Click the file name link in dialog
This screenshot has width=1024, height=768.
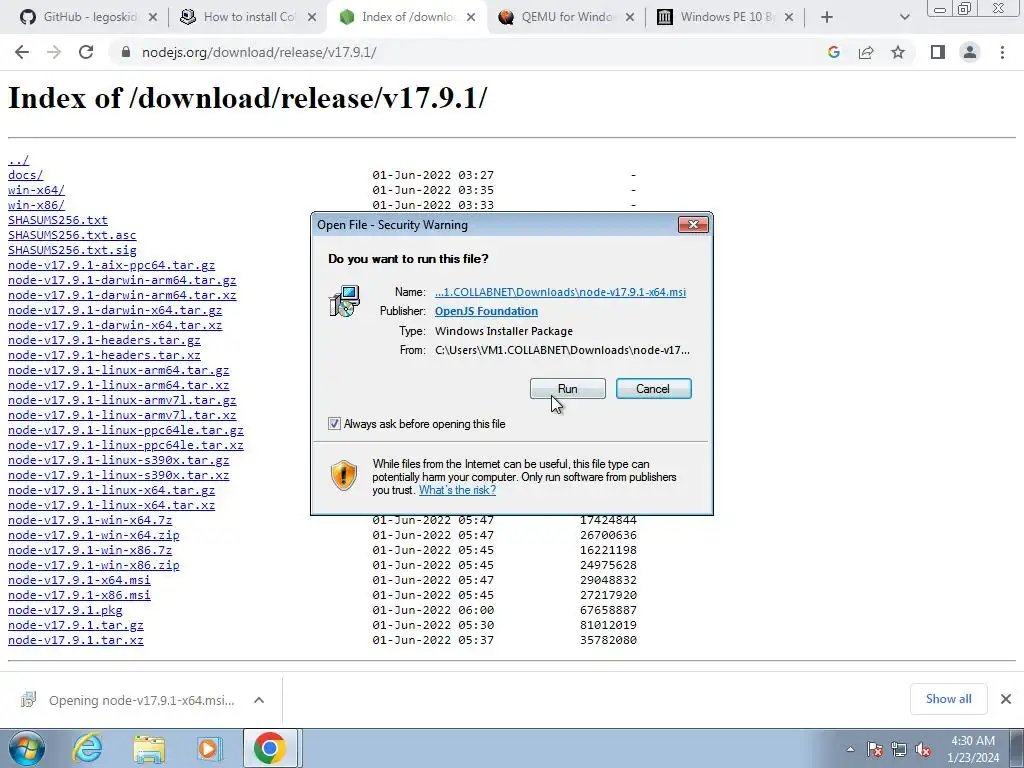pos(560,293)
